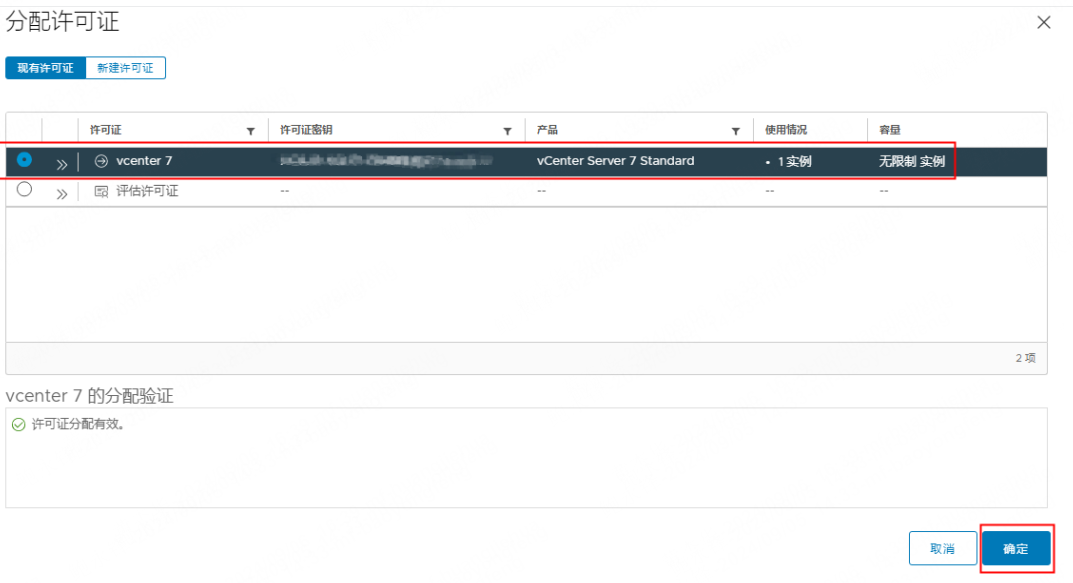The height and width of the screenshot is (583, 1073).
Task: Click the 产品 column header
Action: (547, 130)
